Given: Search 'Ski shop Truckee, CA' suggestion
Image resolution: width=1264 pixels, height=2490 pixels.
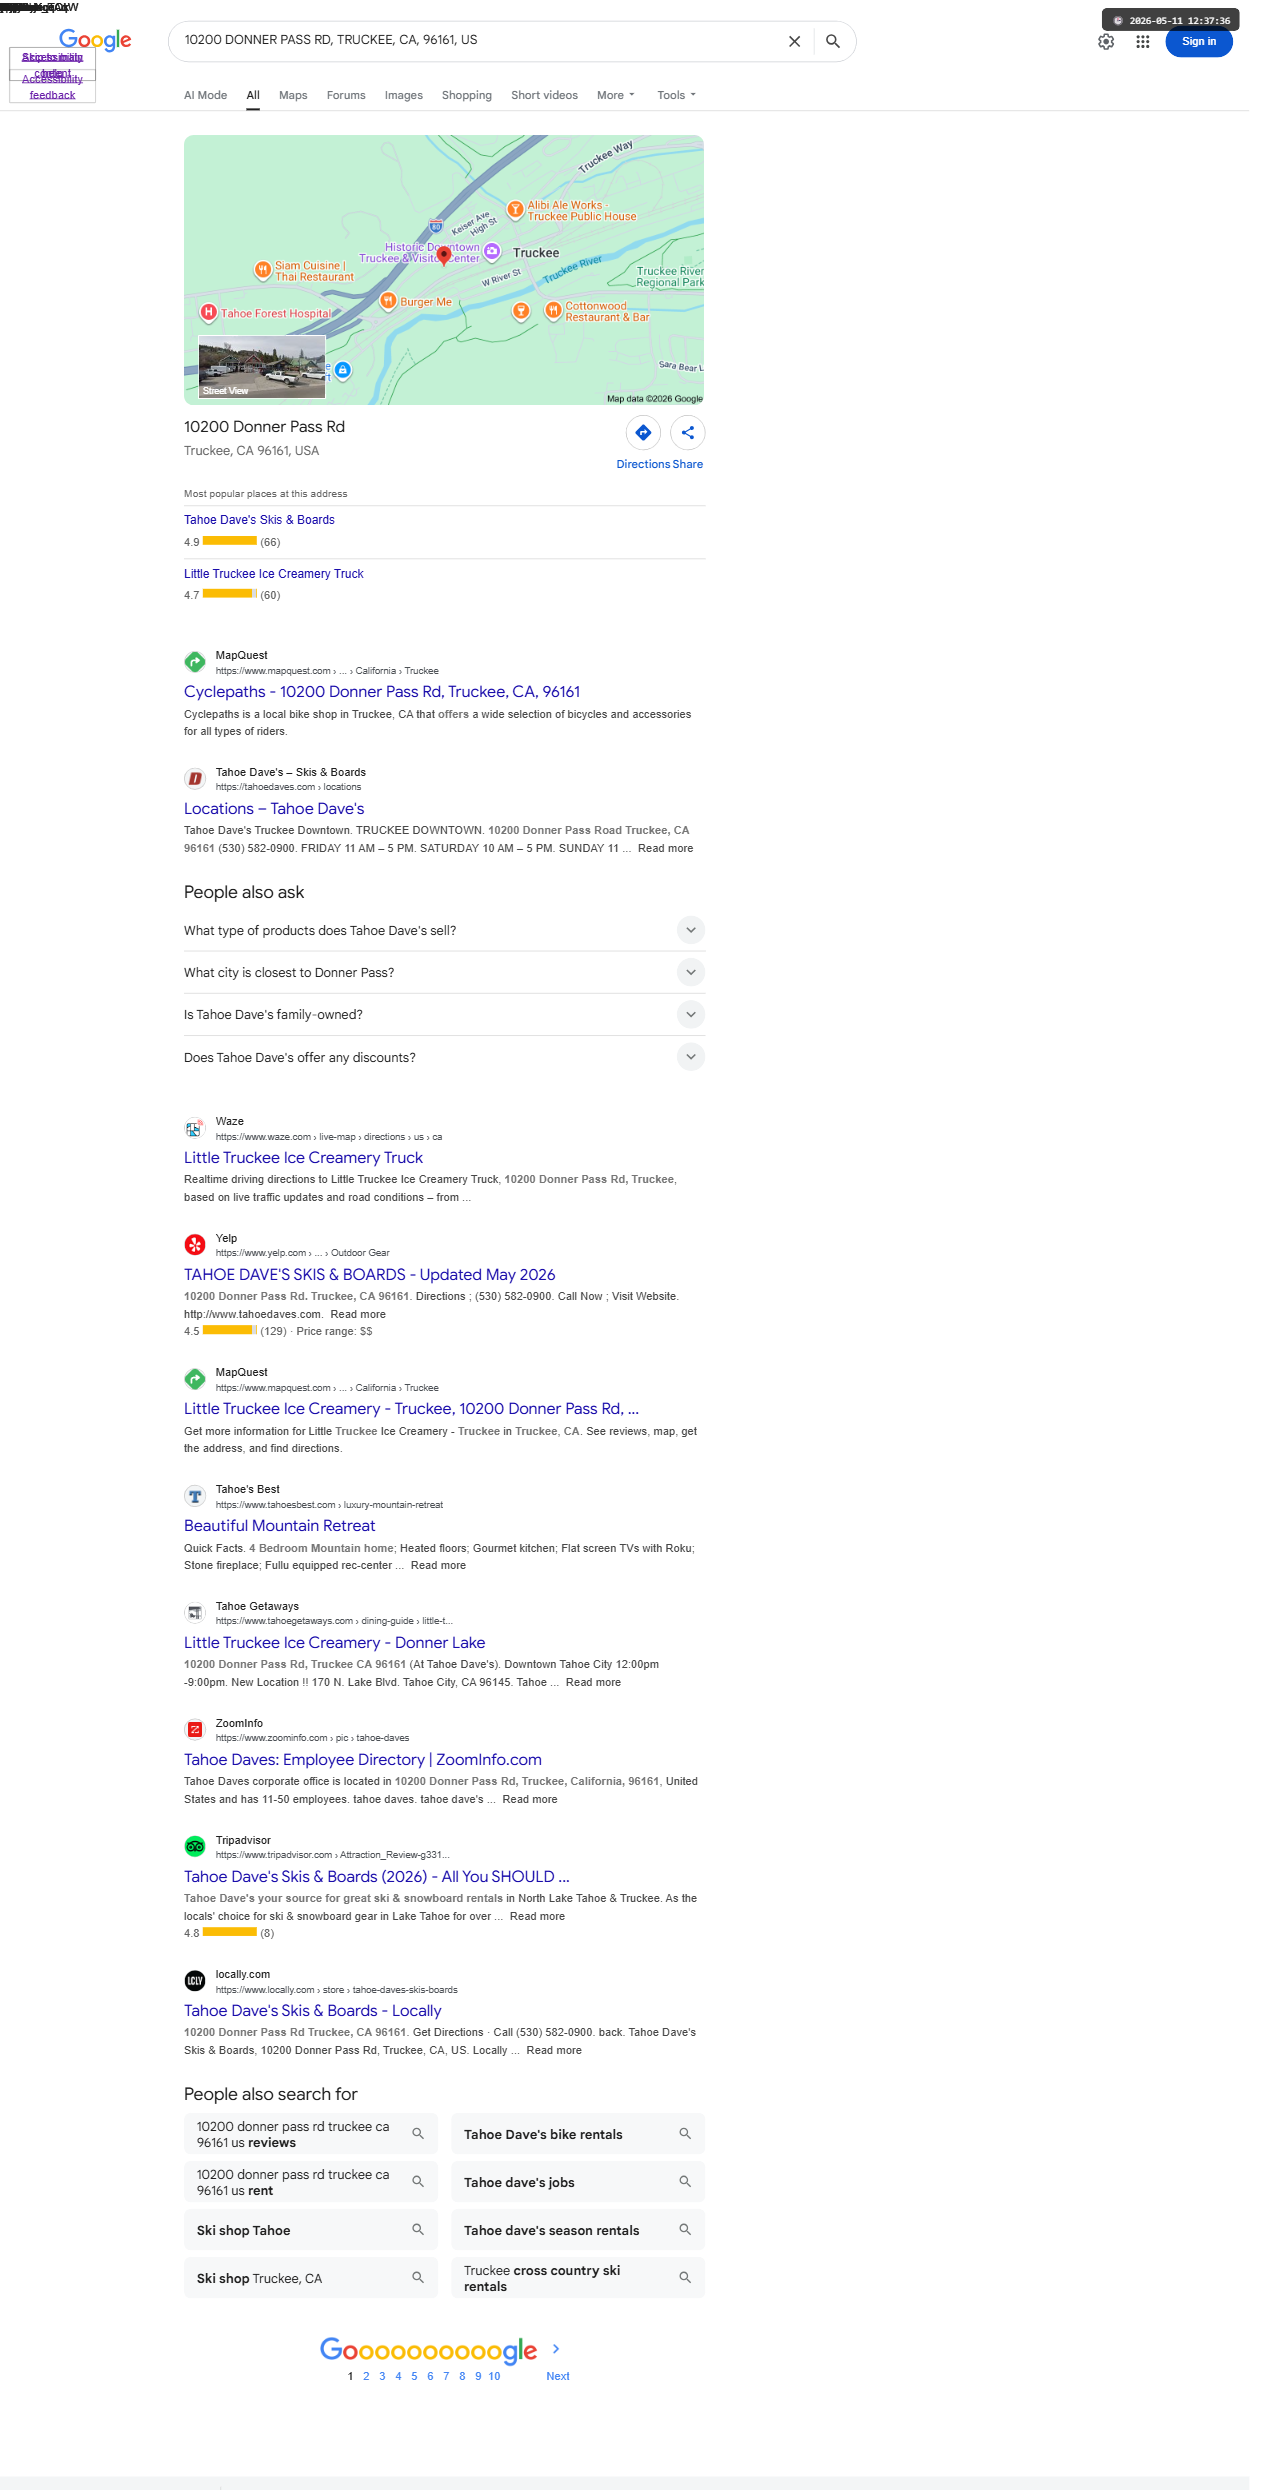Looking at the screenshot, I should coord(311,2277).
